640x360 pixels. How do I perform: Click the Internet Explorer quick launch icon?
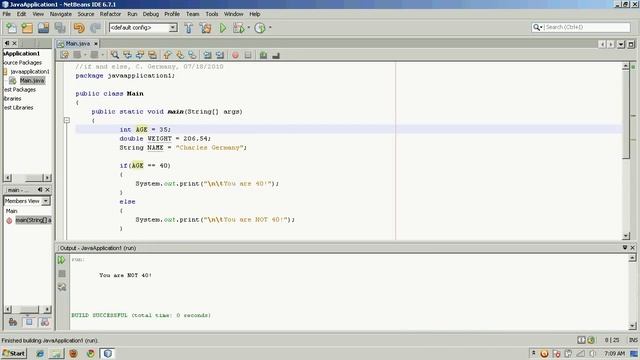click(x=40, y=353)
